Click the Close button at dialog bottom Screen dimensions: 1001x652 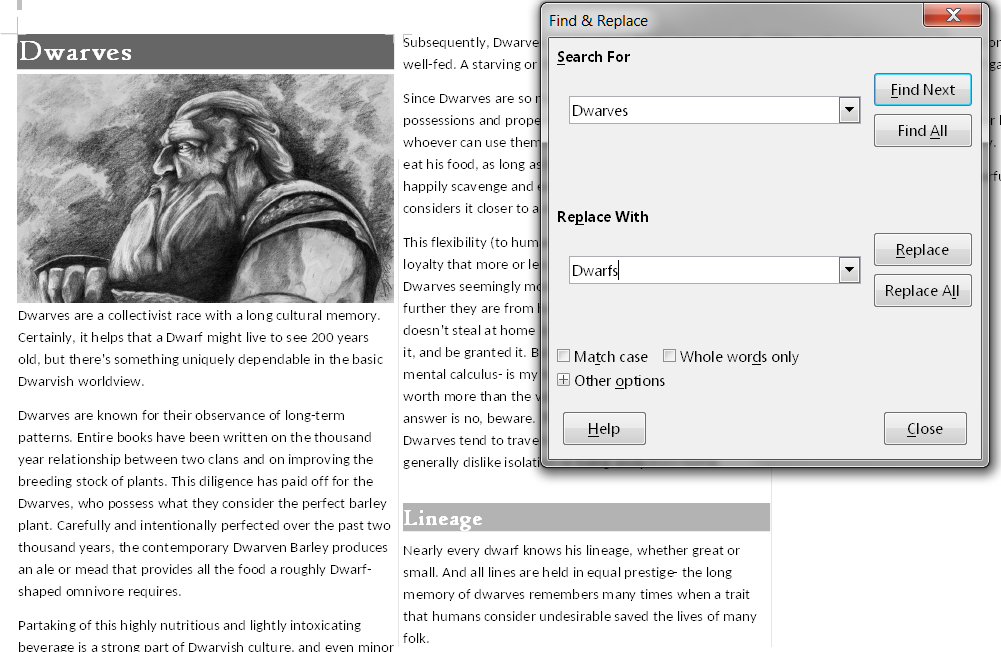tap(925, 429)
